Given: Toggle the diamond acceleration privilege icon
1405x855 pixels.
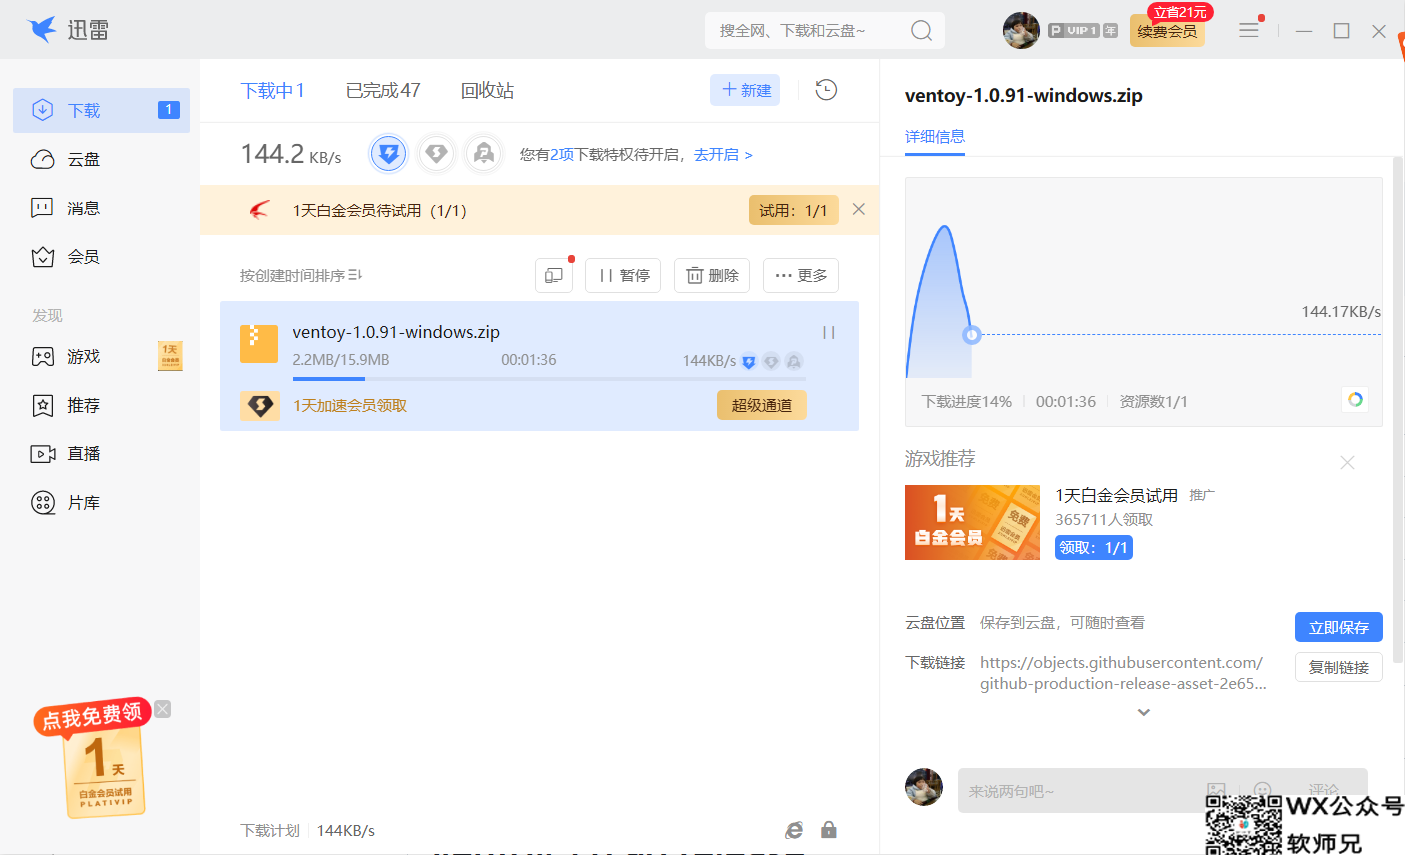Looking at the screenshot, I should 436,154.
